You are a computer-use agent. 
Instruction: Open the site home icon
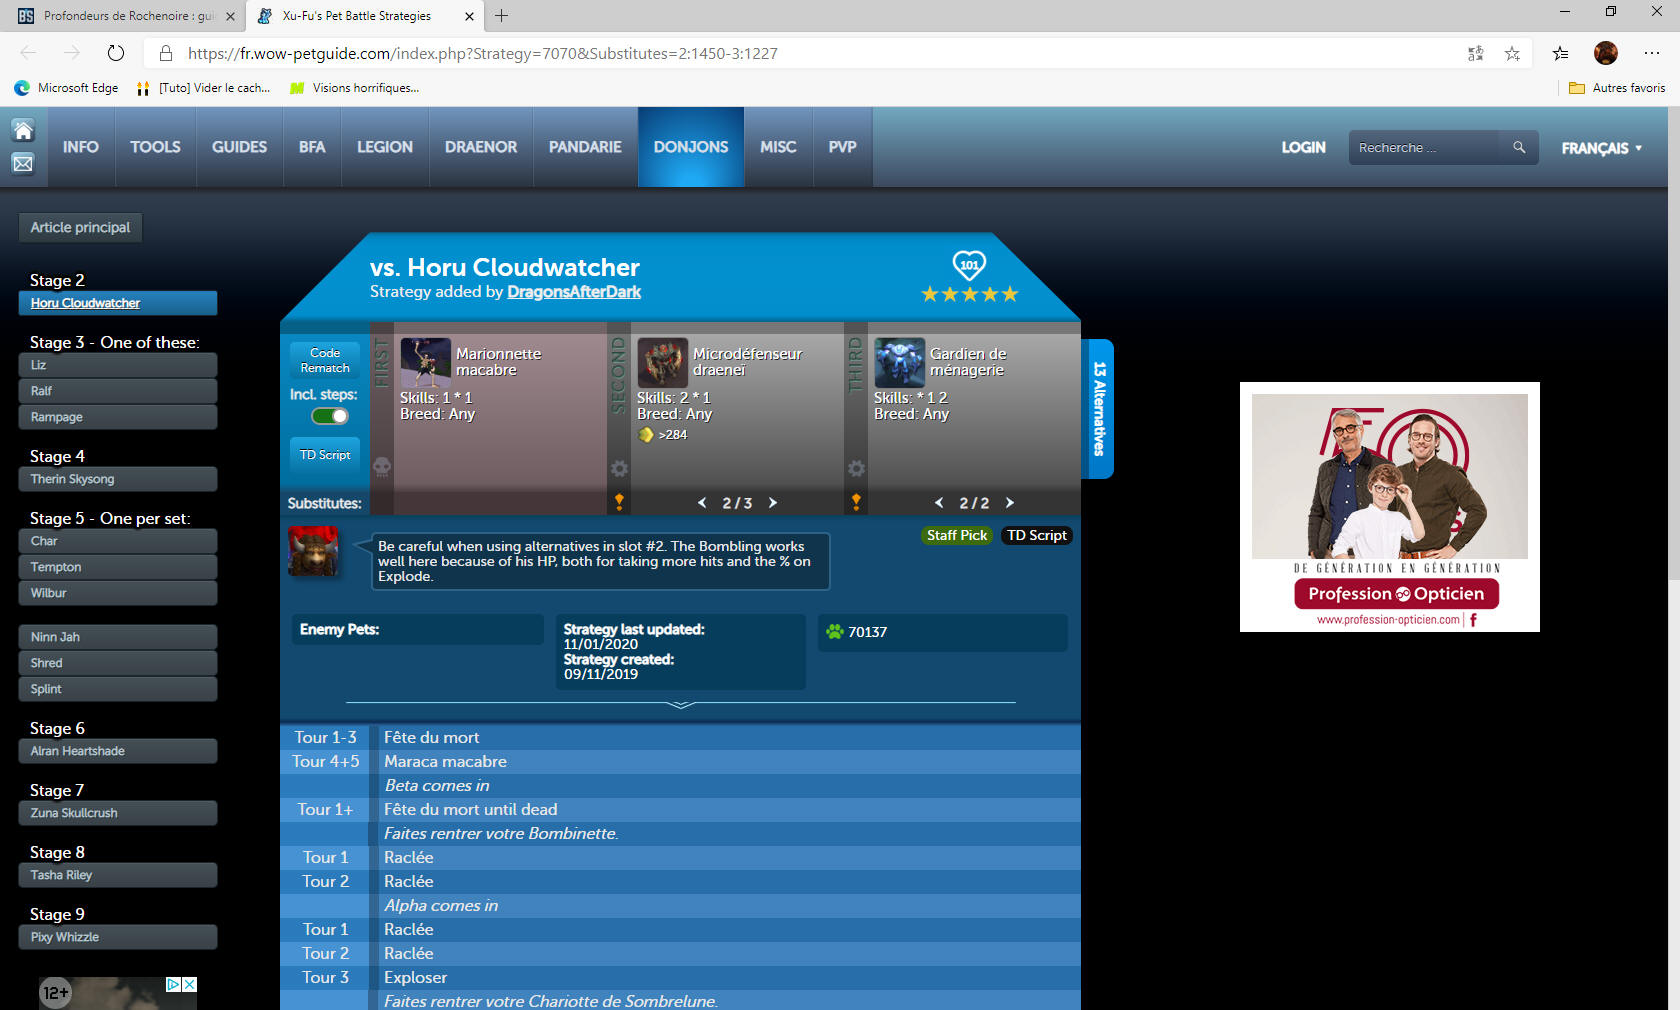(23, 130)
